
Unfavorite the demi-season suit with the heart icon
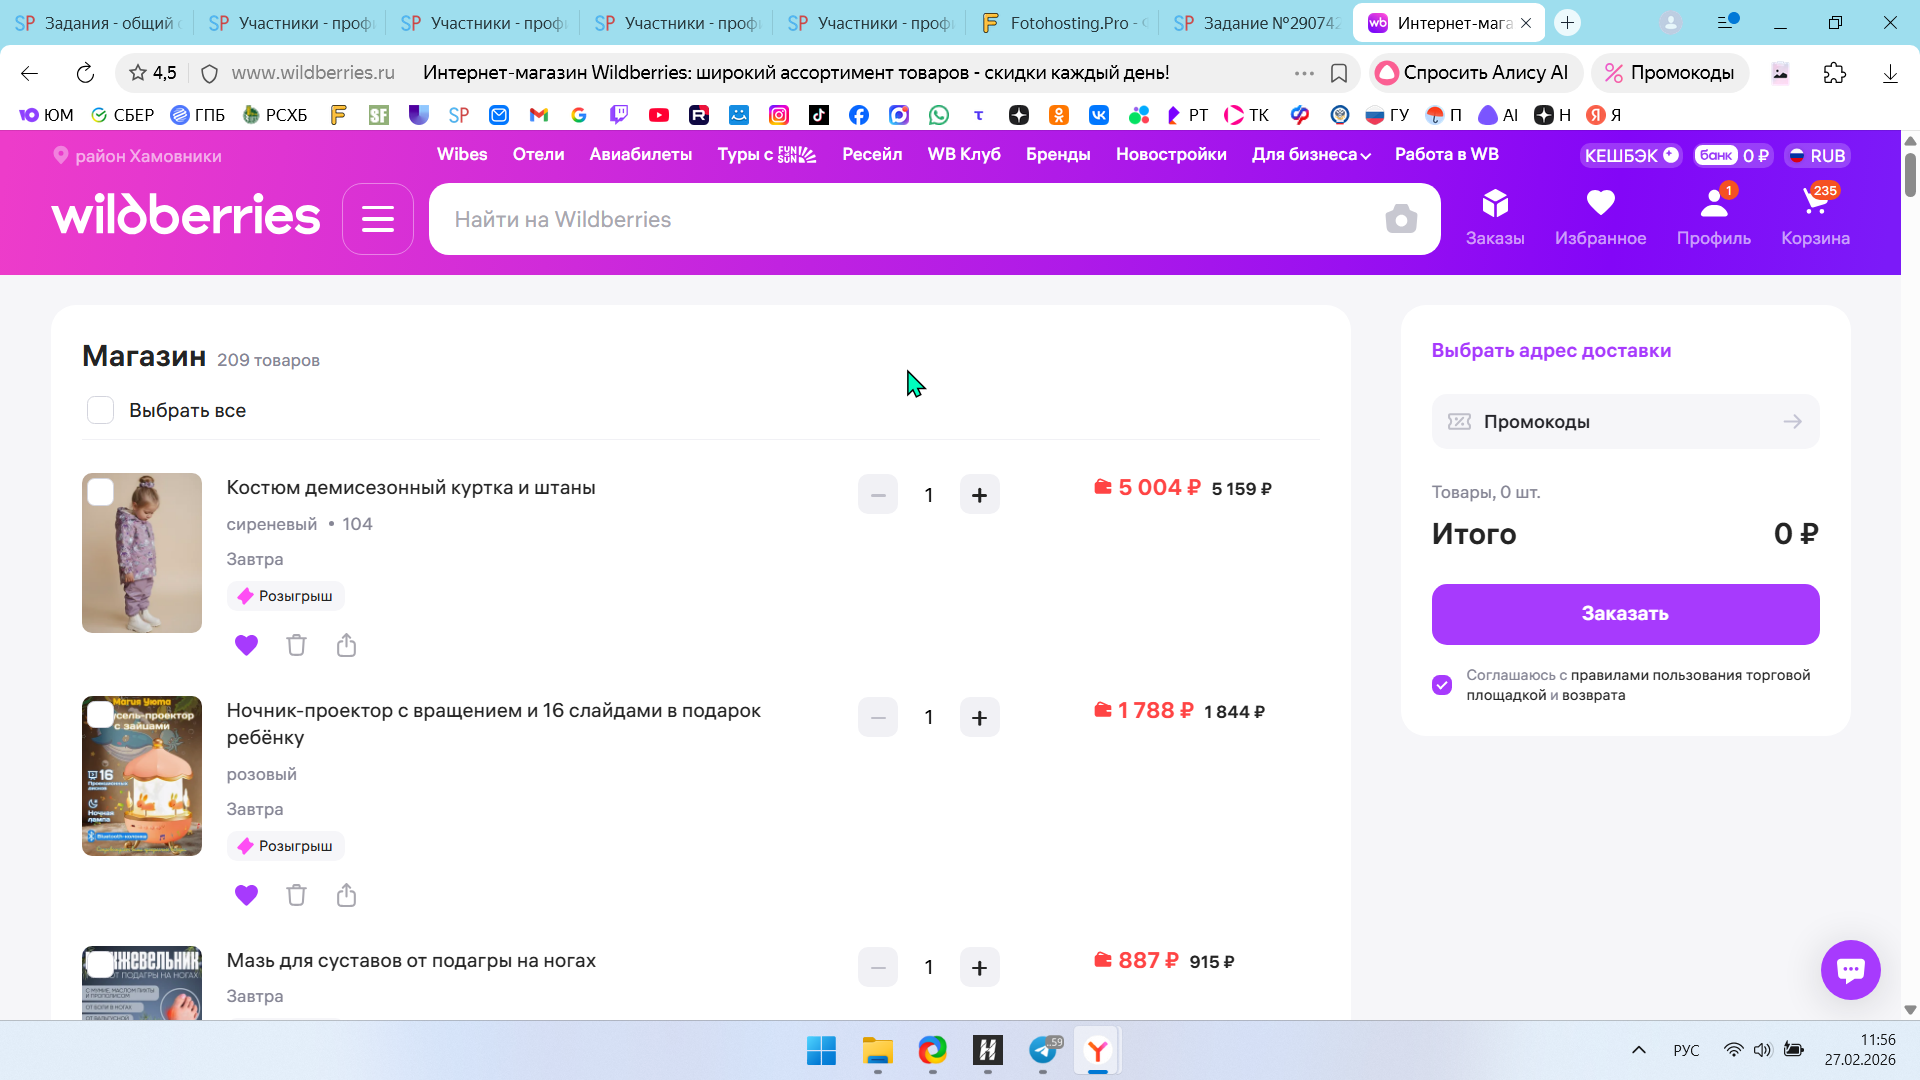click(x=246, y=645)
